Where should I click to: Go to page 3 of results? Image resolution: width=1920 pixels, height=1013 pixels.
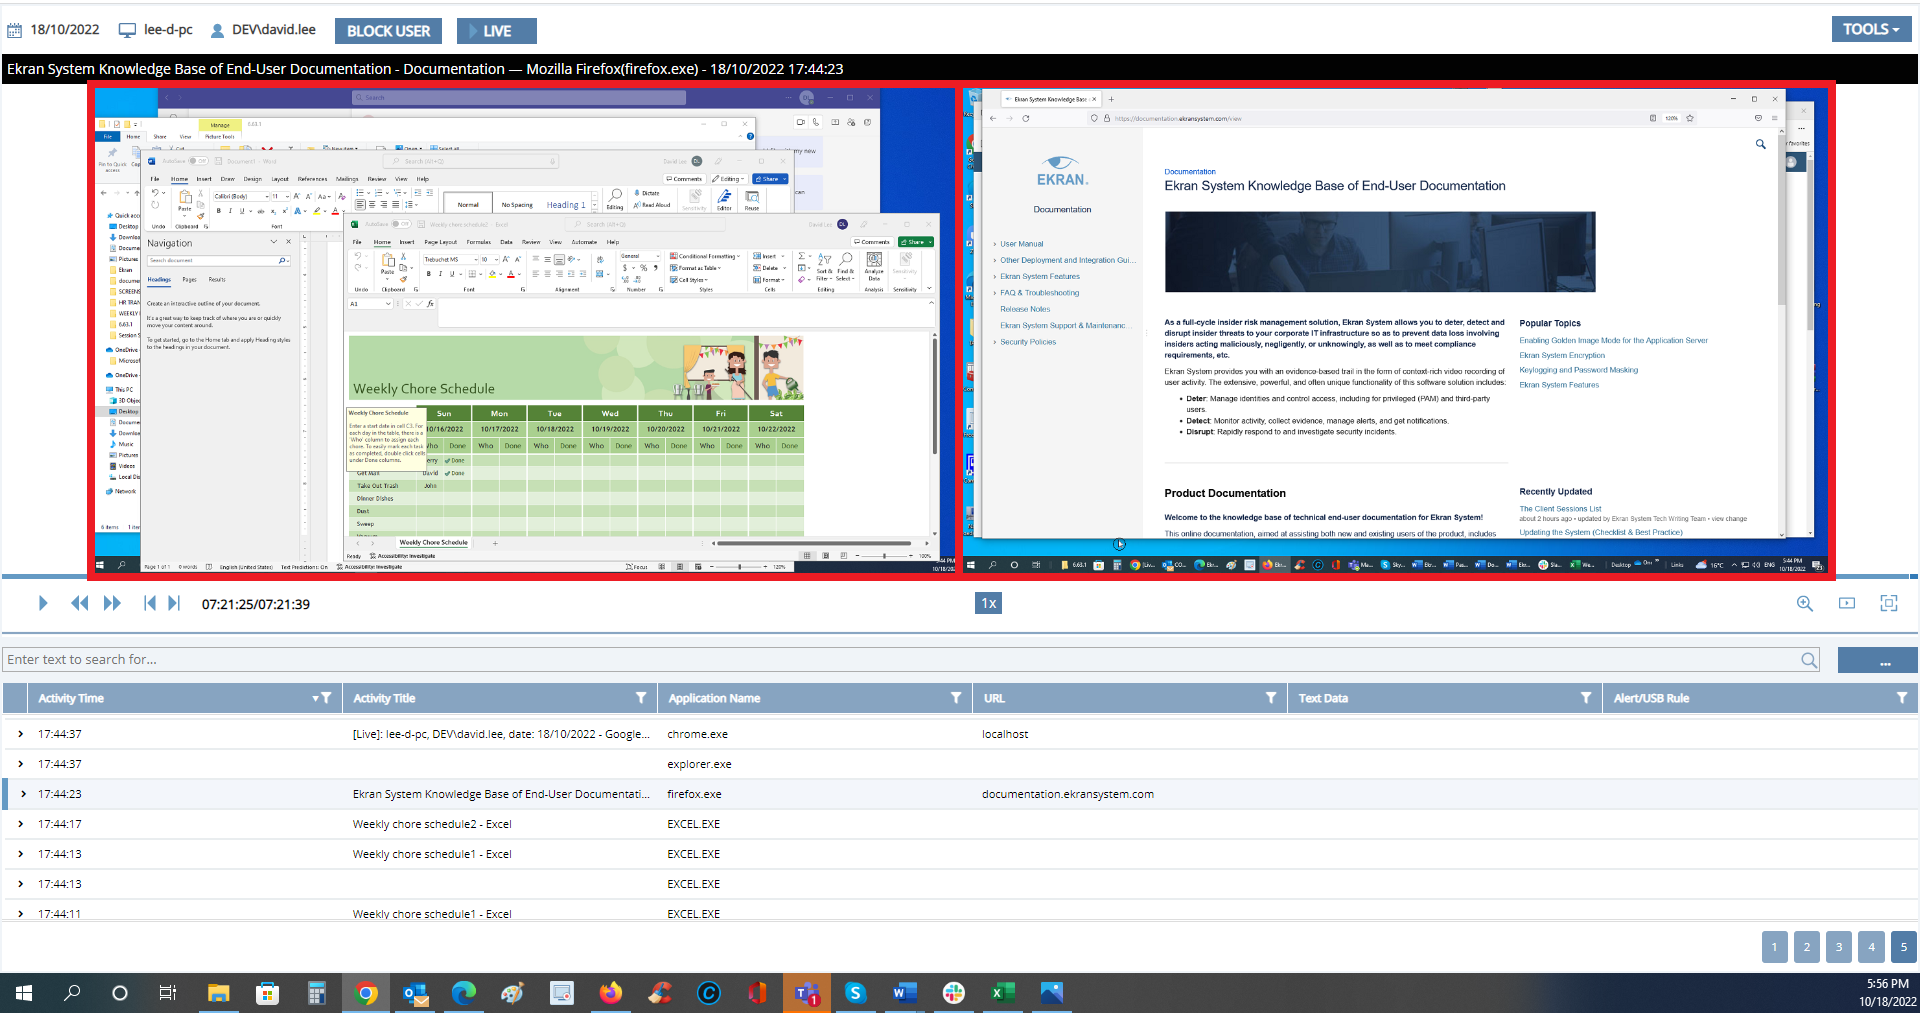(1838, 947)
